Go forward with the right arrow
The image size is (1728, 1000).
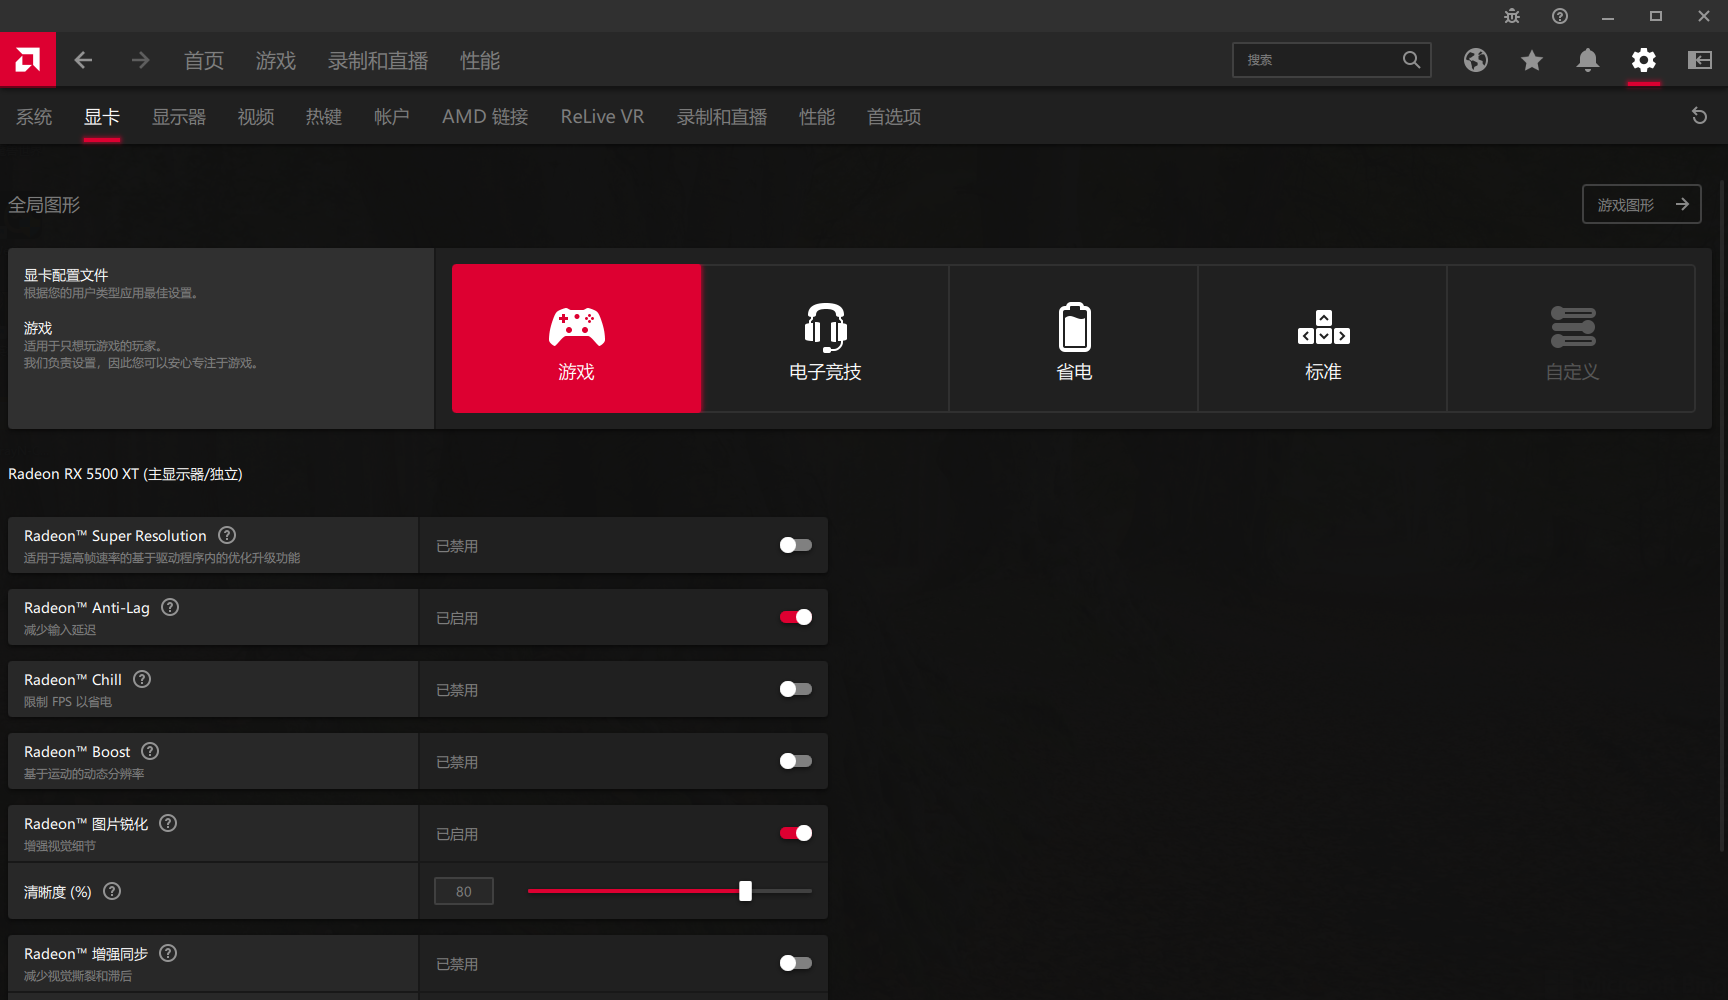(140, 60)
